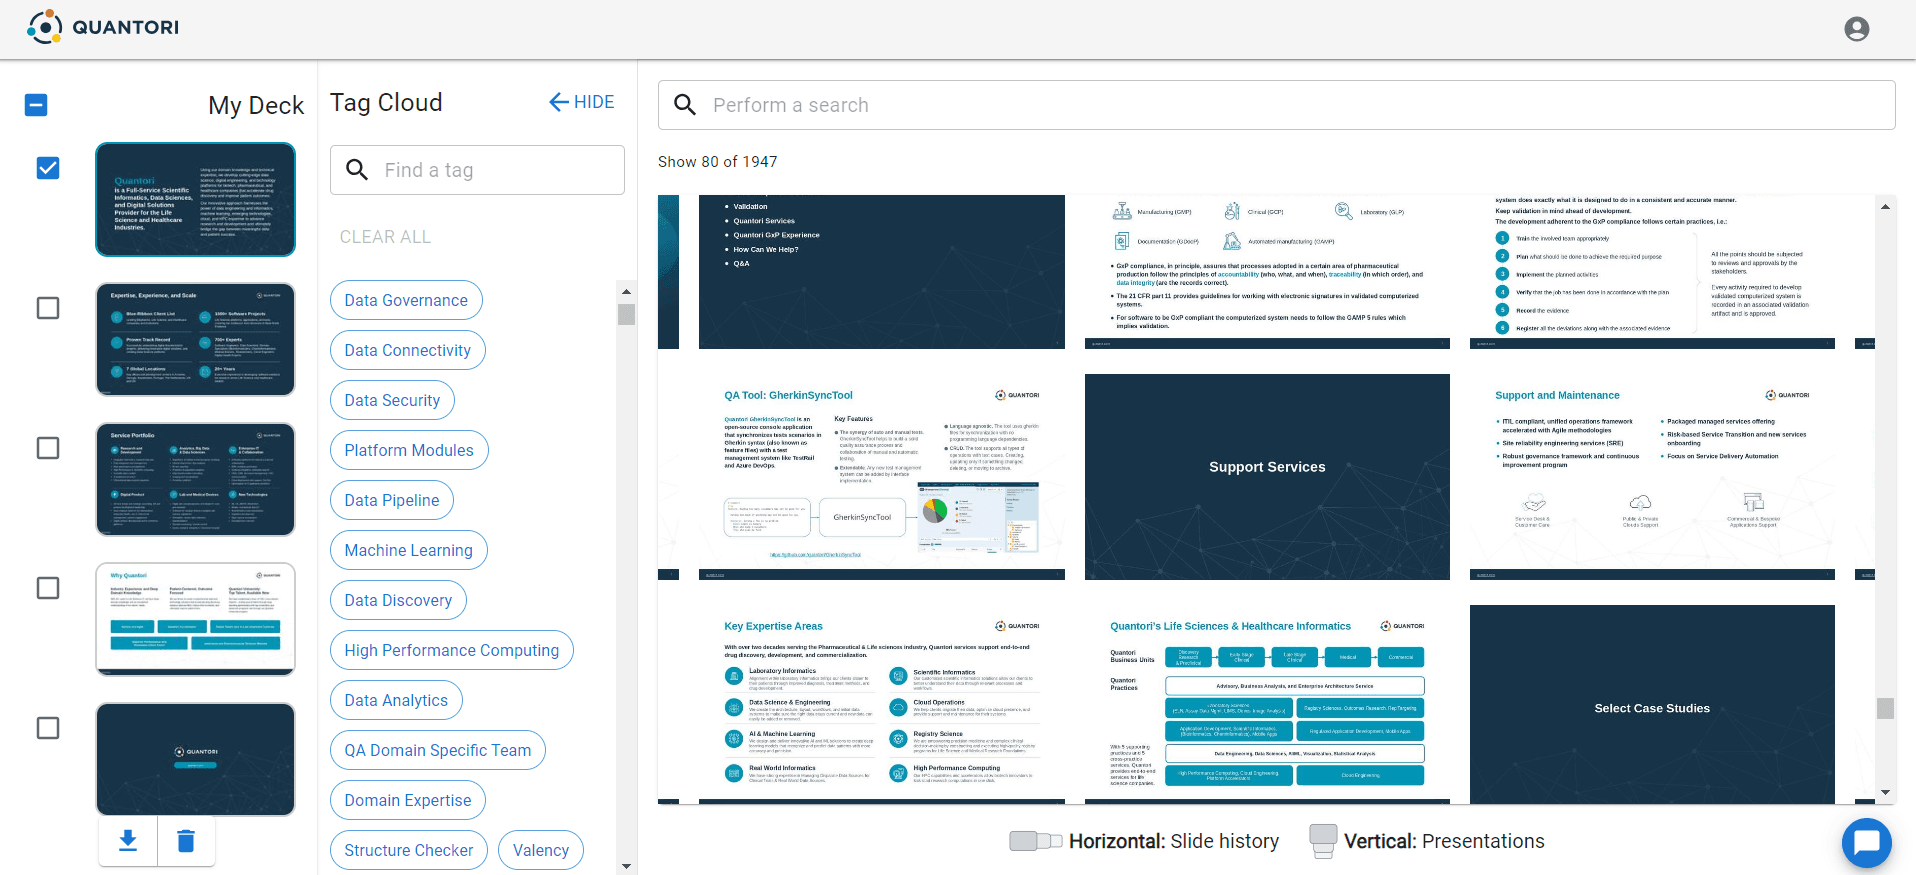Click the Find a tag search icon
Viewport: 1916px width, 875px height.
(x=357, y=170)
